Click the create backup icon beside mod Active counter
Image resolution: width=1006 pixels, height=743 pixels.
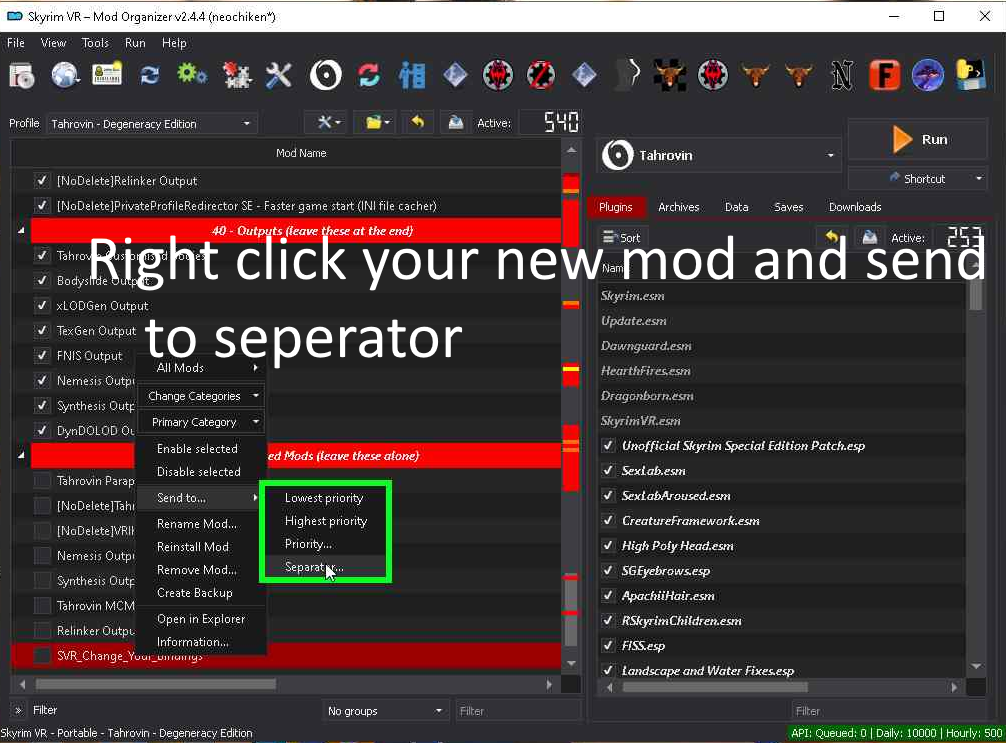tap(456, 122)
